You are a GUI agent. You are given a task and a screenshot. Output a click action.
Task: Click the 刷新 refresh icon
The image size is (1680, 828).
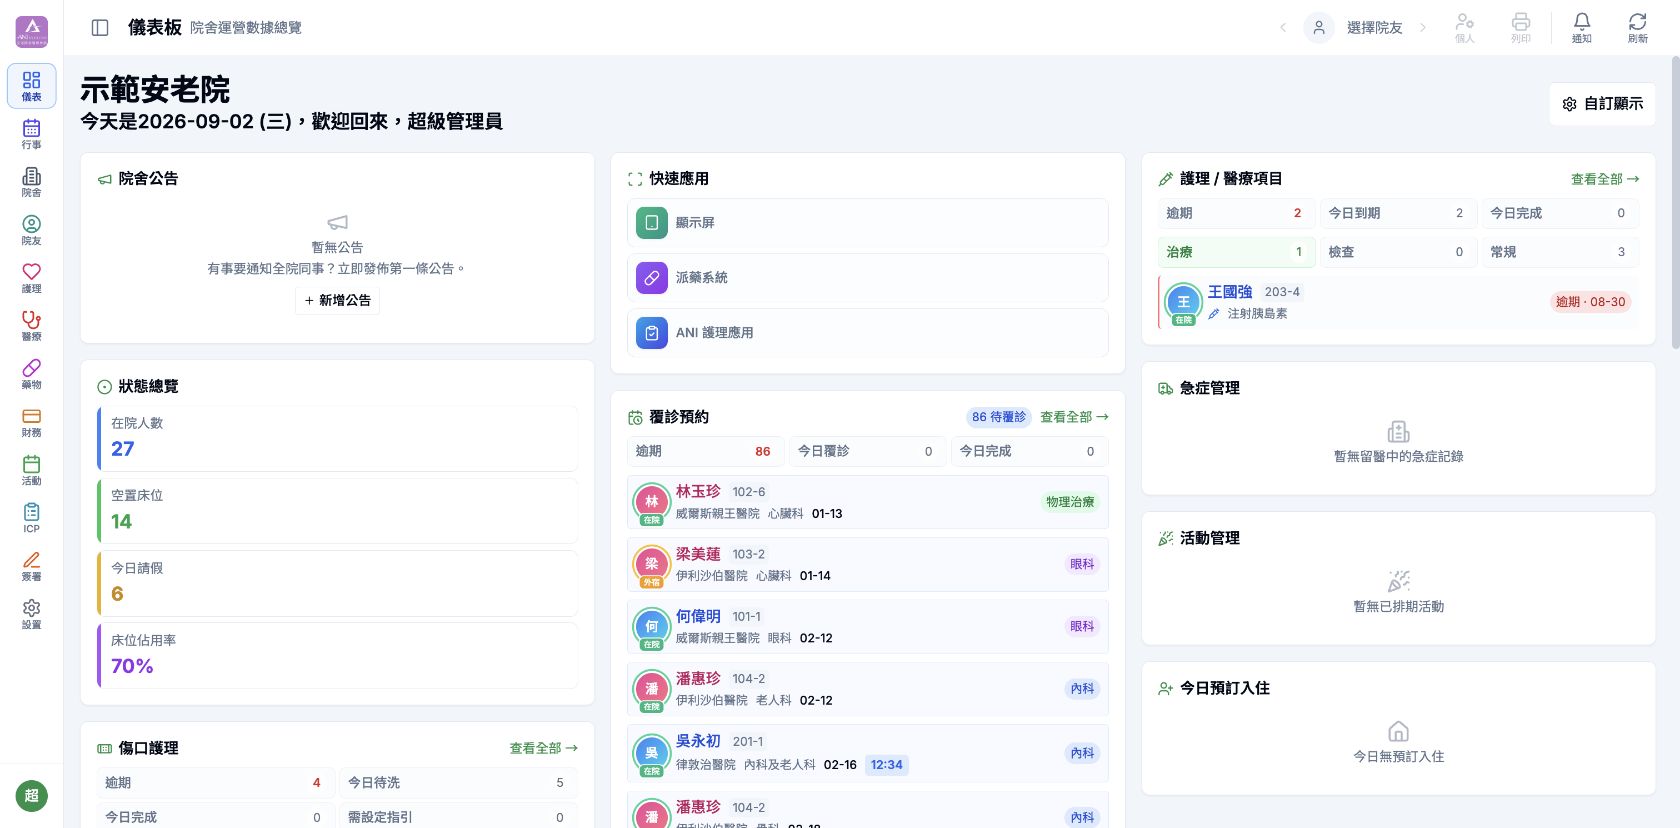1638,28
